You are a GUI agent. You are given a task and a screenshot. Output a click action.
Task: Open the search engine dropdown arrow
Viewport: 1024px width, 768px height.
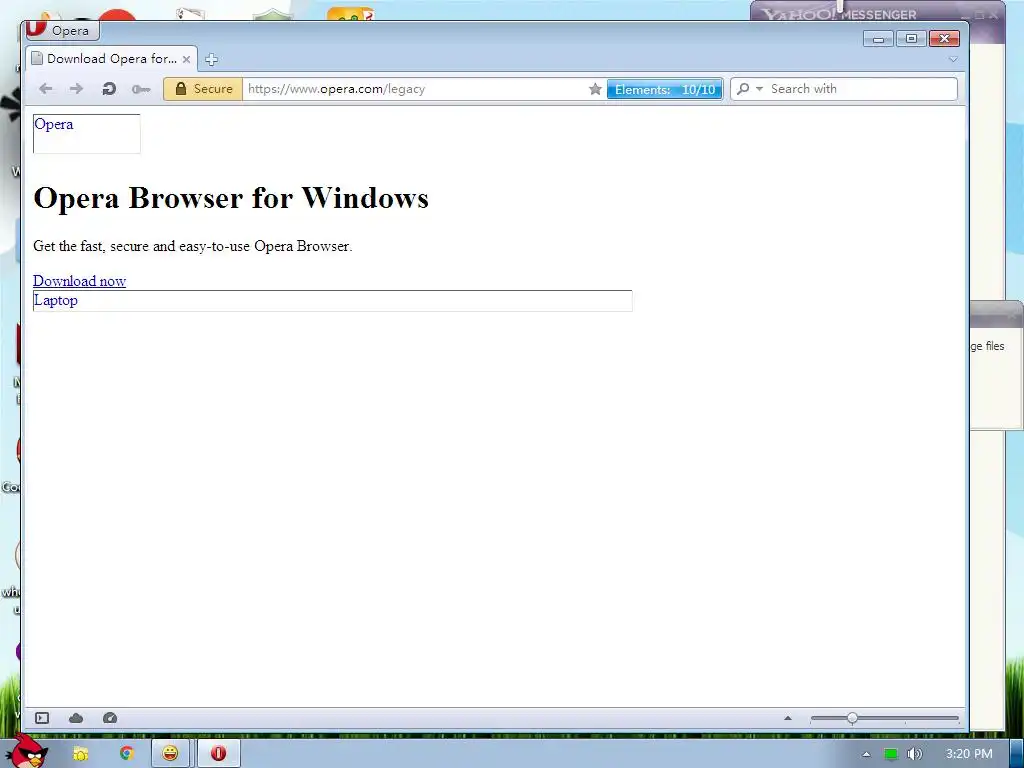(759, 89)
